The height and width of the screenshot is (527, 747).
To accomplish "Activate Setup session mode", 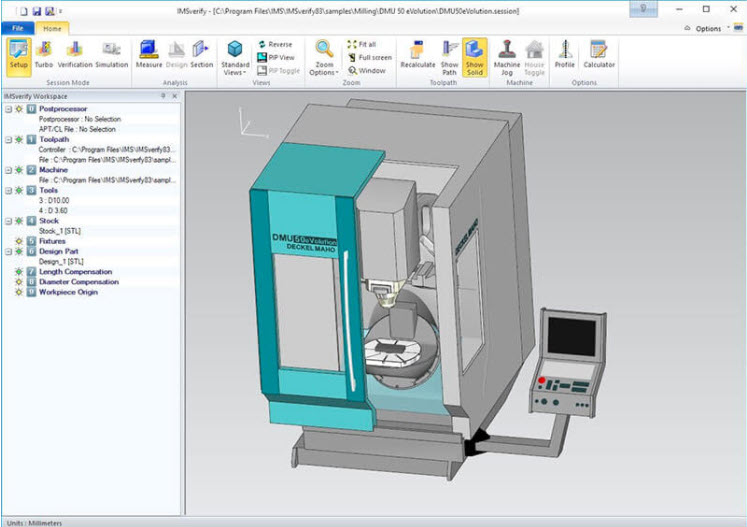I will (19, 57).
